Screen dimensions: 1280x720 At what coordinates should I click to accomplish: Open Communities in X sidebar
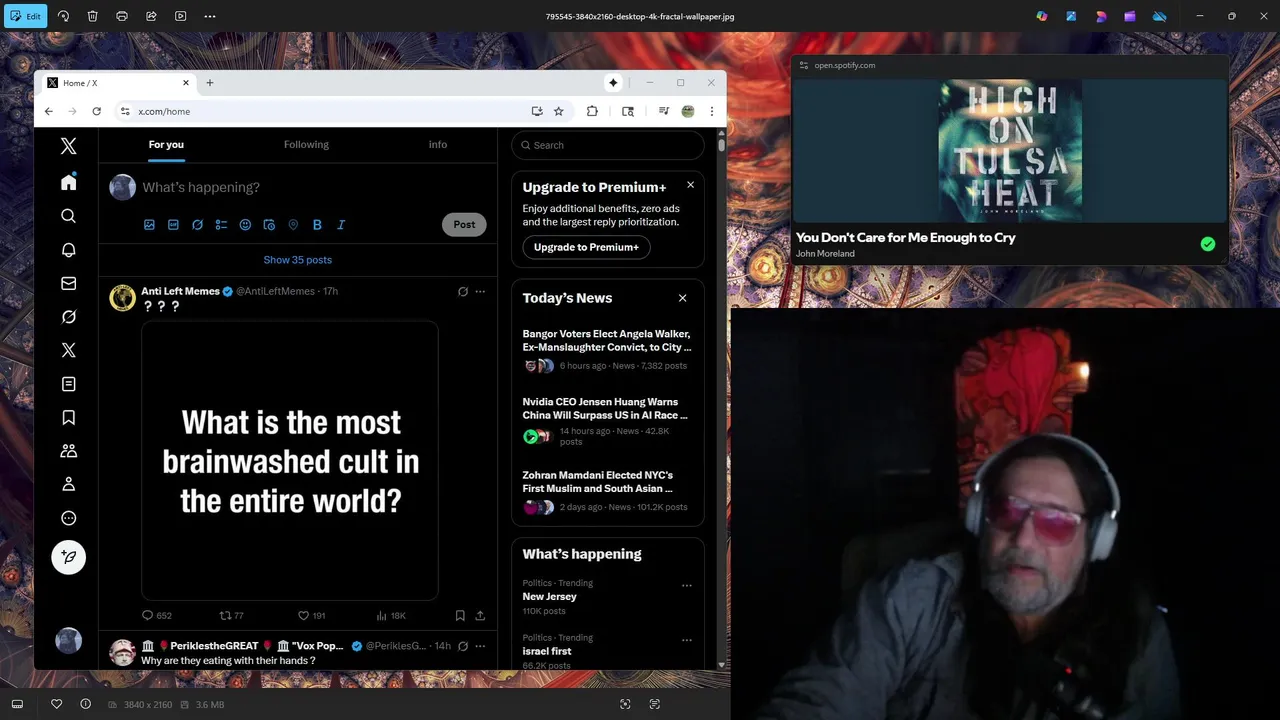[x=68, y=451]
